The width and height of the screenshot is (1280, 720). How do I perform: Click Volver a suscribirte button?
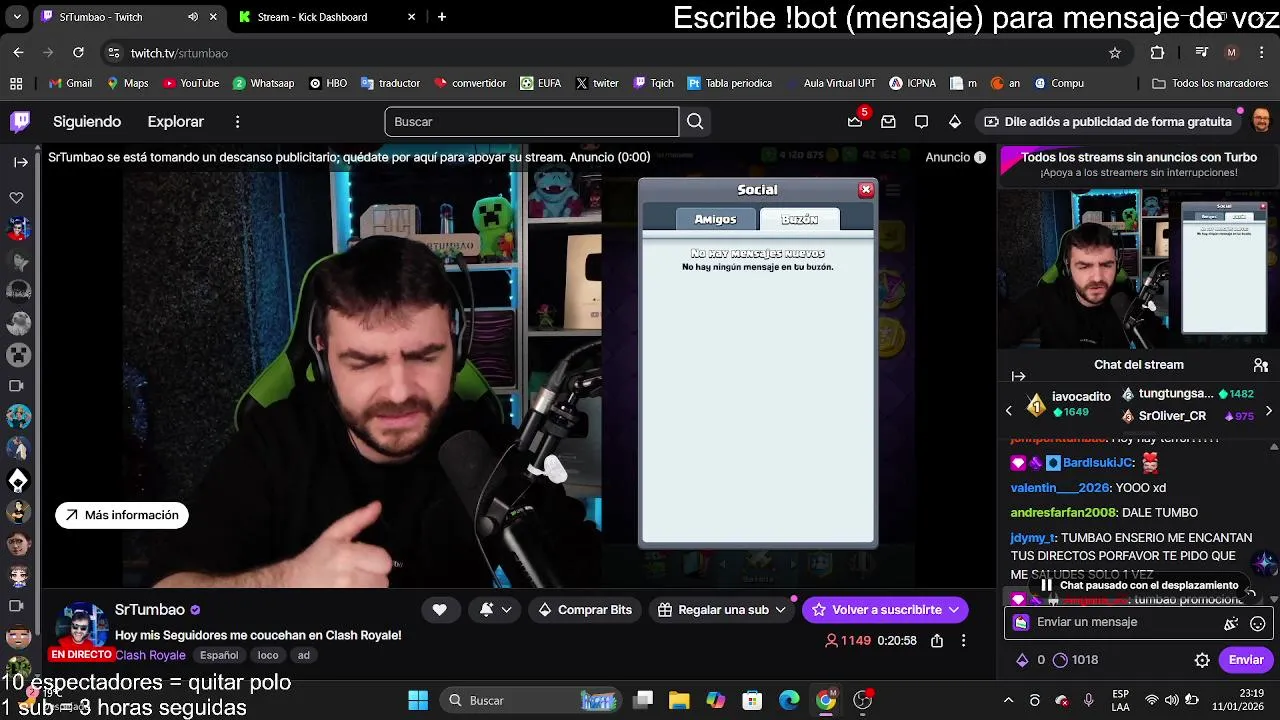[x=885, y=610]
